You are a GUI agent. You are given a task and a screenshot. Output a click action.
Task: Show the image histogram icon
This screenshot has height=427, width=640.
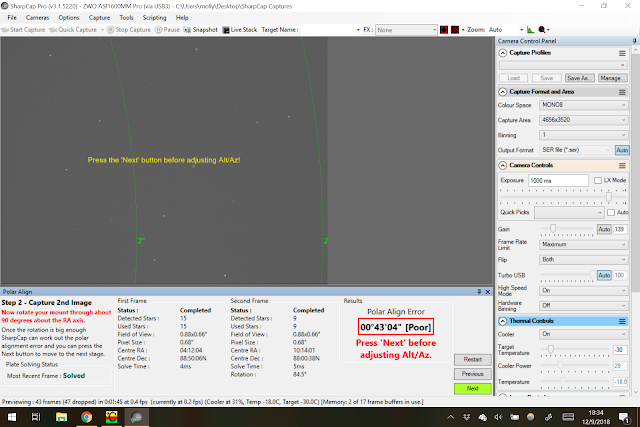pos(530,30)
